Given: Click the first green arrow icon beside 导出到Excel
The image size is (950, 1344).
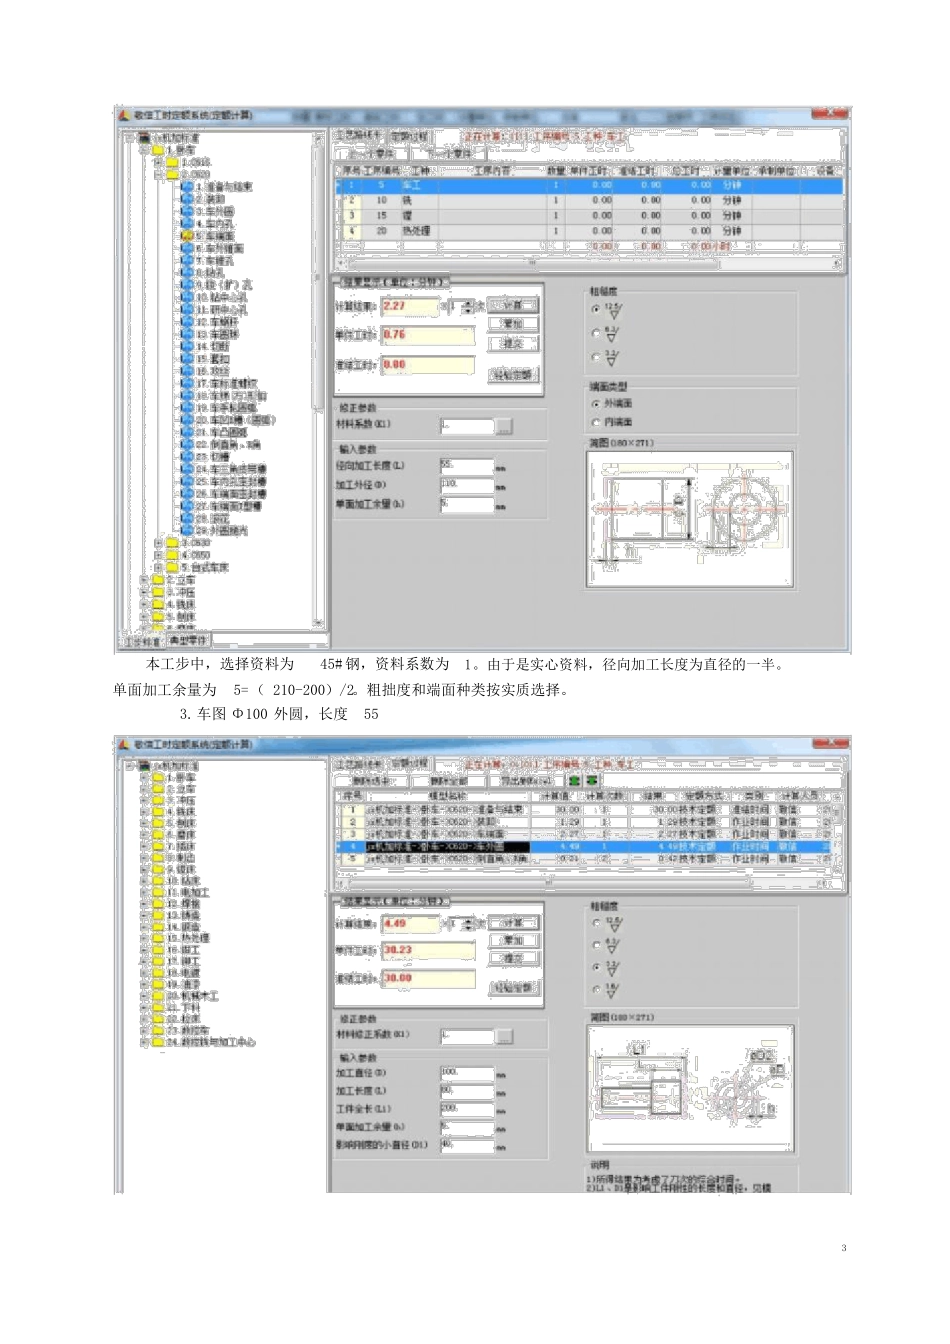Looking at the screenshot, I should 575,780.
